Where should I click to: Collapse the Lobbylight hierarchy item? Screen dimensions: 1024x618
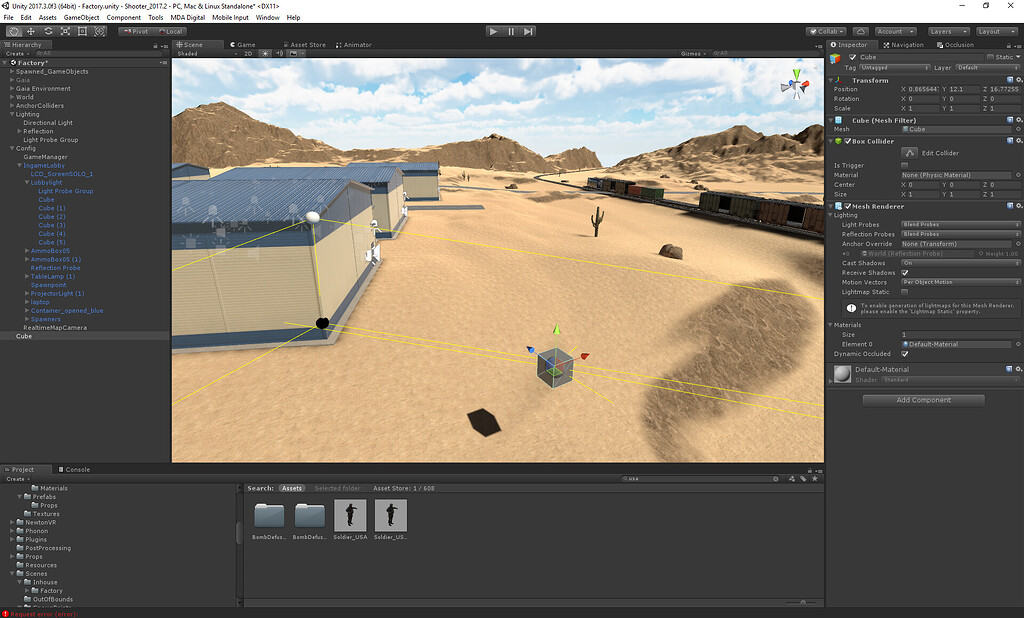[26, 182]
